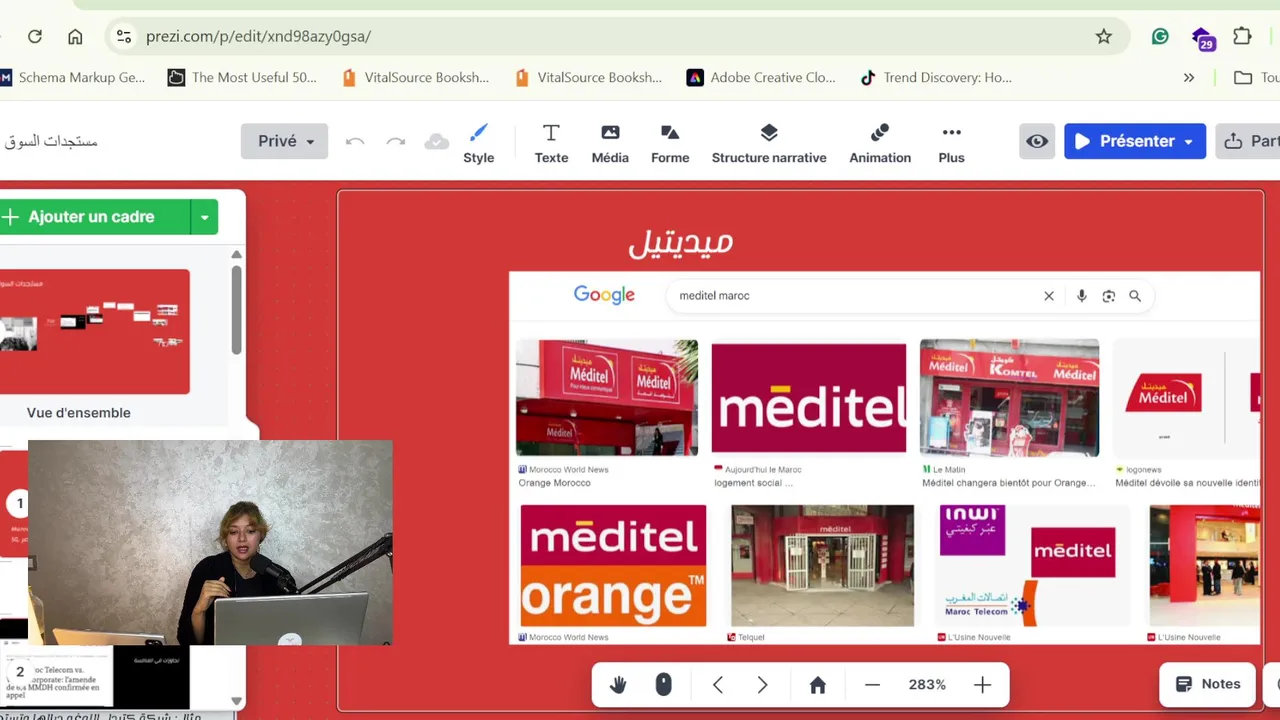The height and width of the screenshot is (720, 1280).
Task: Click the frame list scrollbar thumb
Action: click(236, 310)
